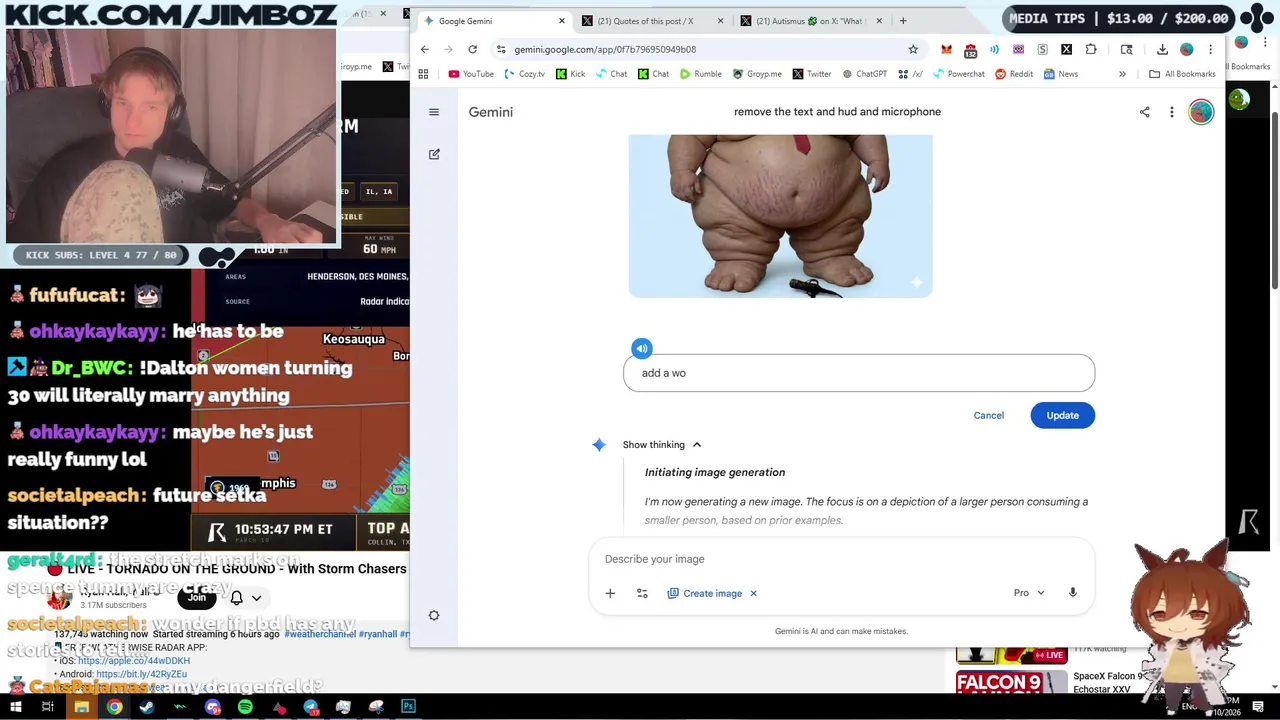Open the News bookmark

point(1060,74)
